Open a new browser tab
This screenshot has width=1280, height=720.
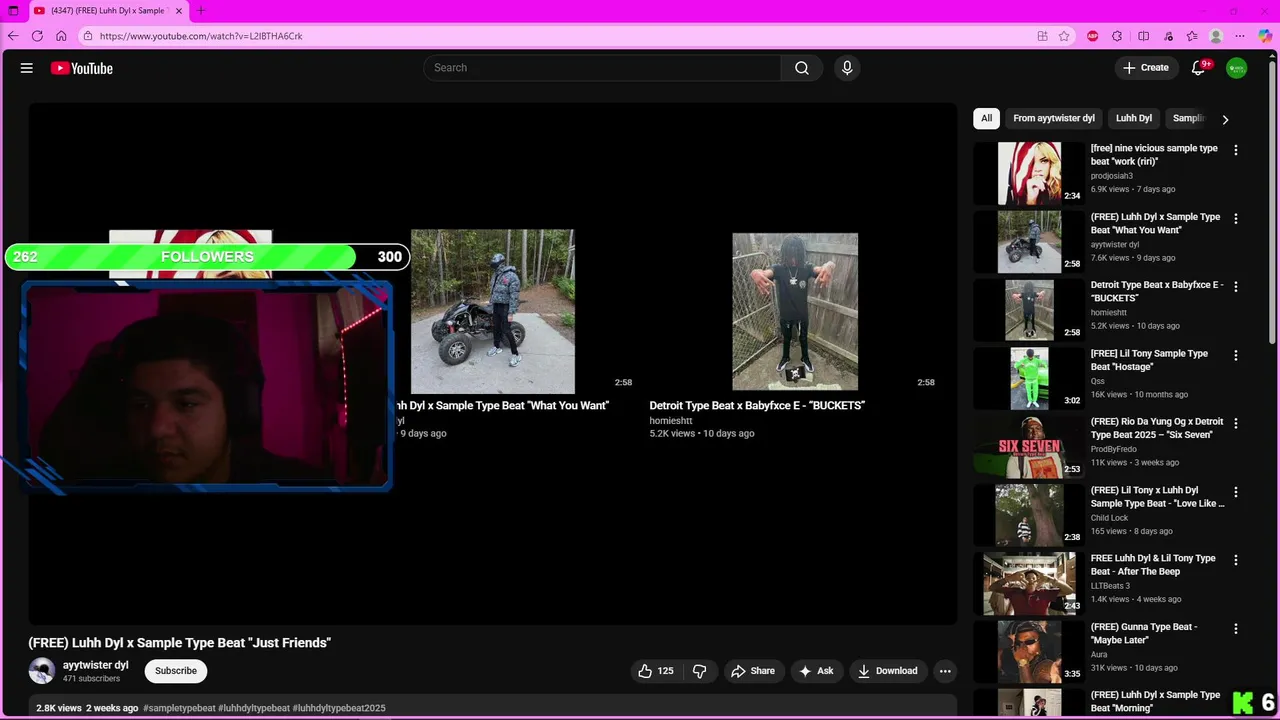tap(200, 11)
